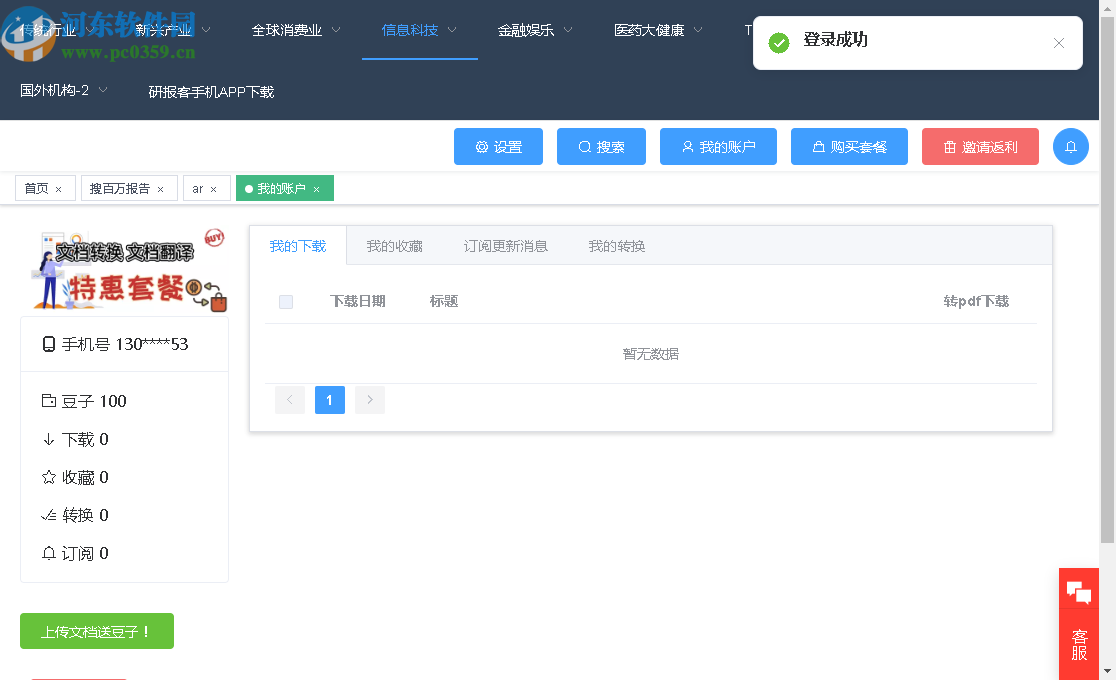Open the 设置 settings gear button
This screenshot has width=1116, height=680.
click(498, 146)
